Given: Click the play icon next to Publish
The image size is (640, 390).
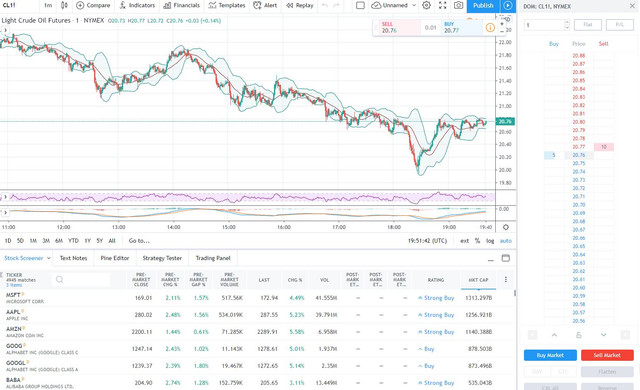Looking at the screenshot, I should (507, 5).
